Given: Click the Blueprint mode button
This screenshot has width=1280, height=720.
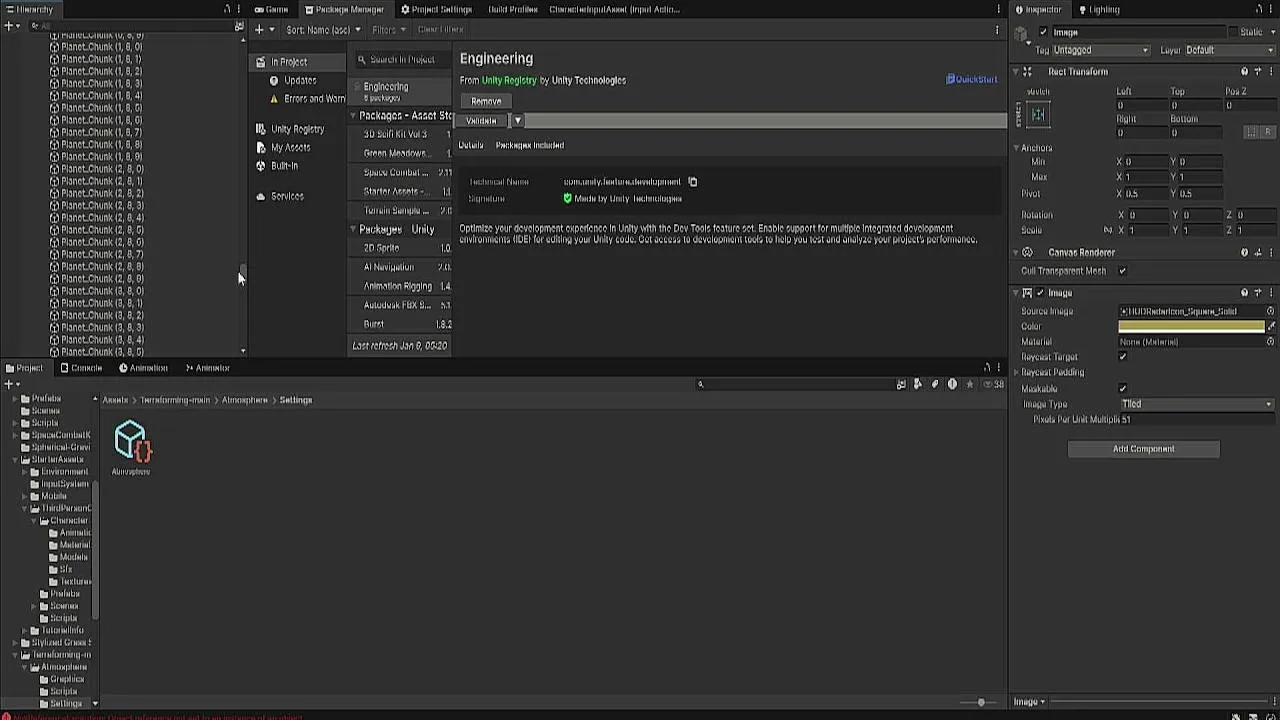Looking at the screenshot, I should 1251,132.
